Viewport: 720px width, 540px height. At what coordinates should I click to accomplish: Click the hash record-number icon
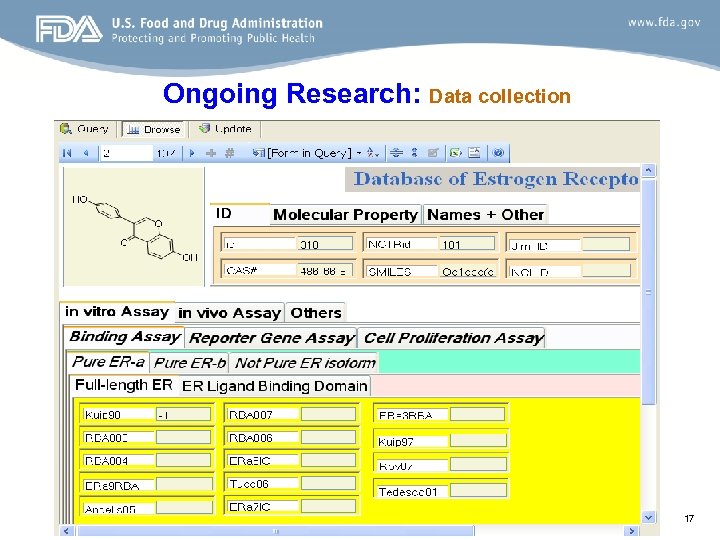tap(230, 153)
